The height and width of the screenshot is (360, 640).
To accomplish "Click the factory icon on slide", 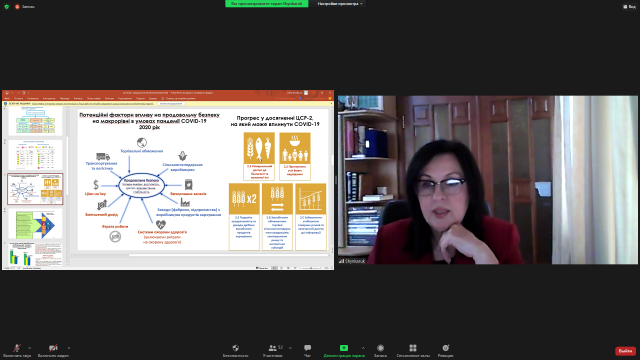I will (x=185, y=202).
